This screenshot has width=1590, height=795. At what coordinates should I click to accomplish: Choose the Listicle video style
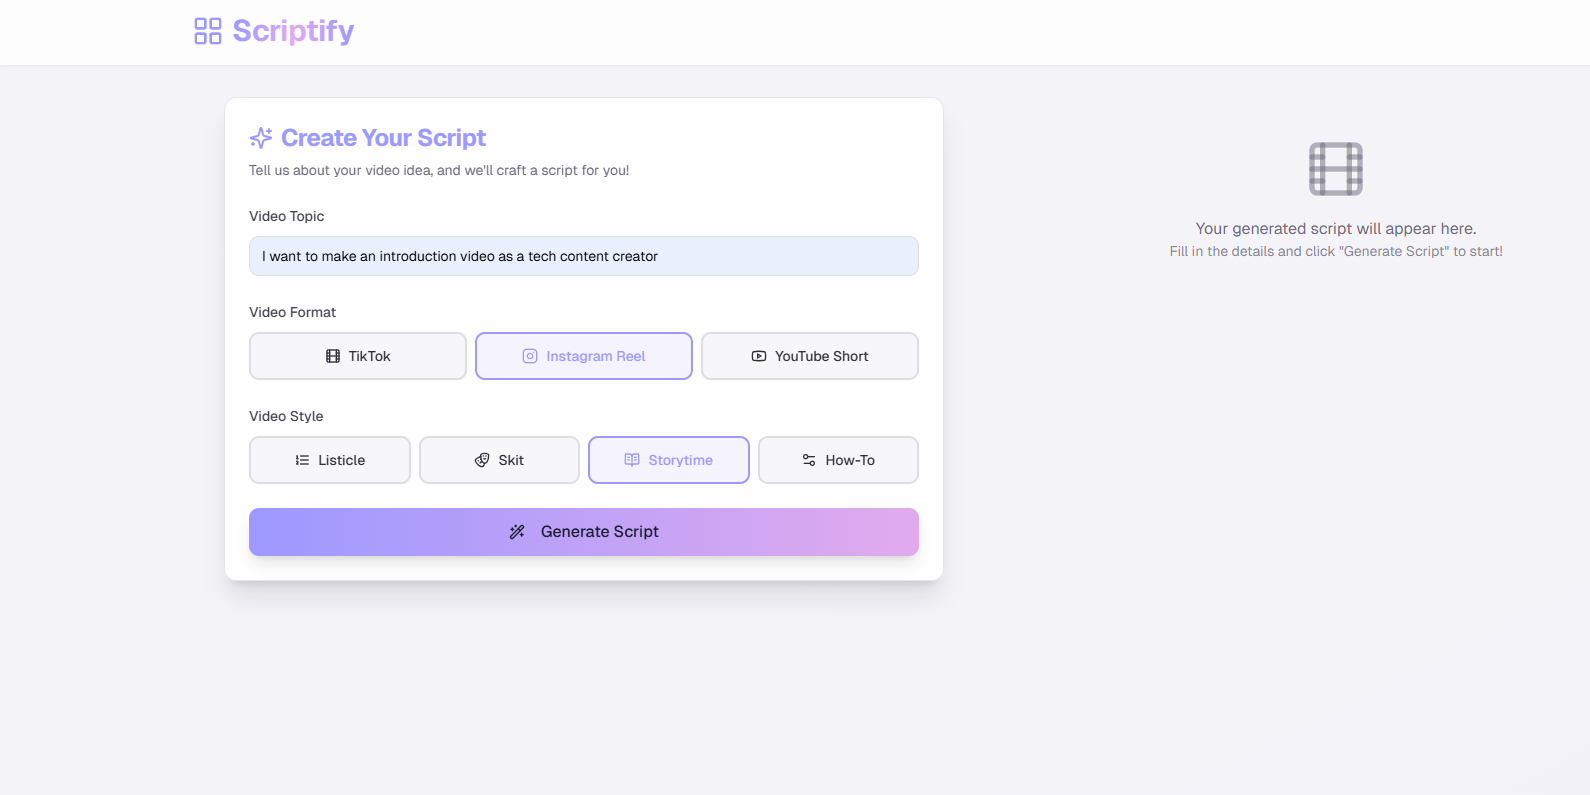[329, 460]
